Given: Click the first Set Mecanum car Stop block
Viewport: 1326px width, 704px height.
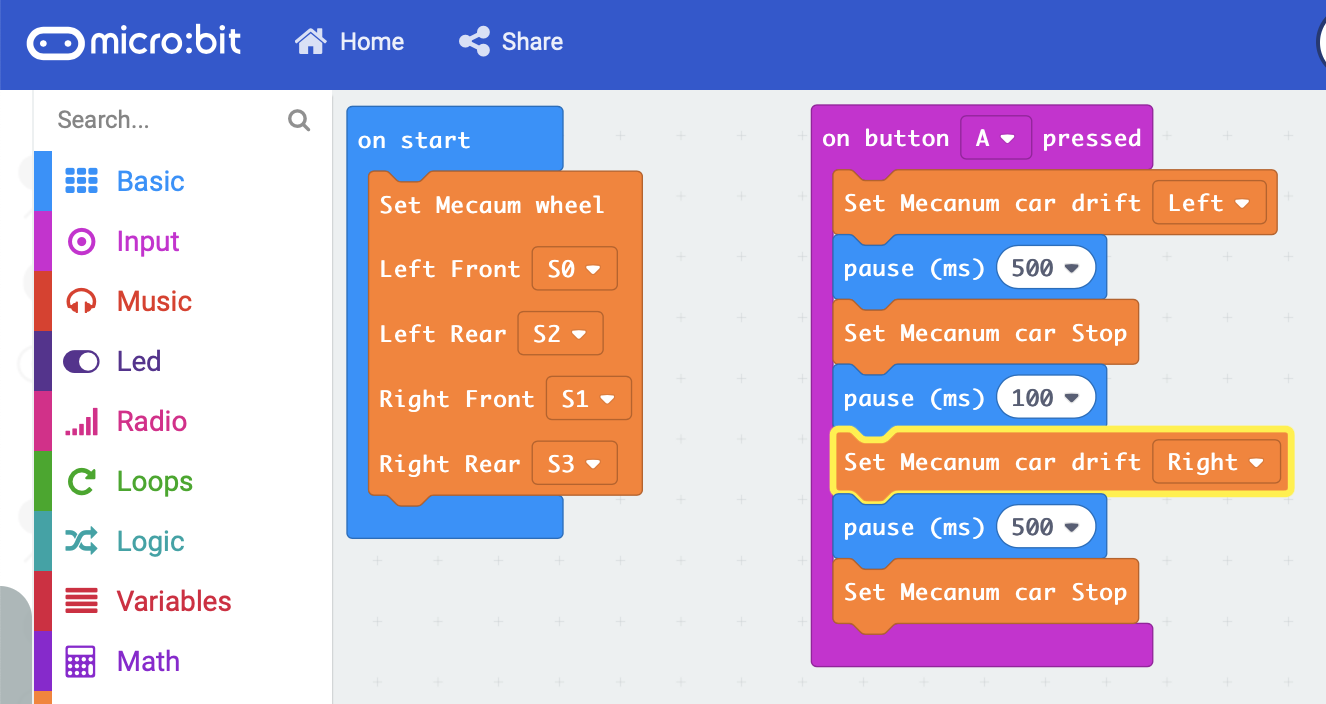Looking at the screenshot, I should tap(984, 333).
